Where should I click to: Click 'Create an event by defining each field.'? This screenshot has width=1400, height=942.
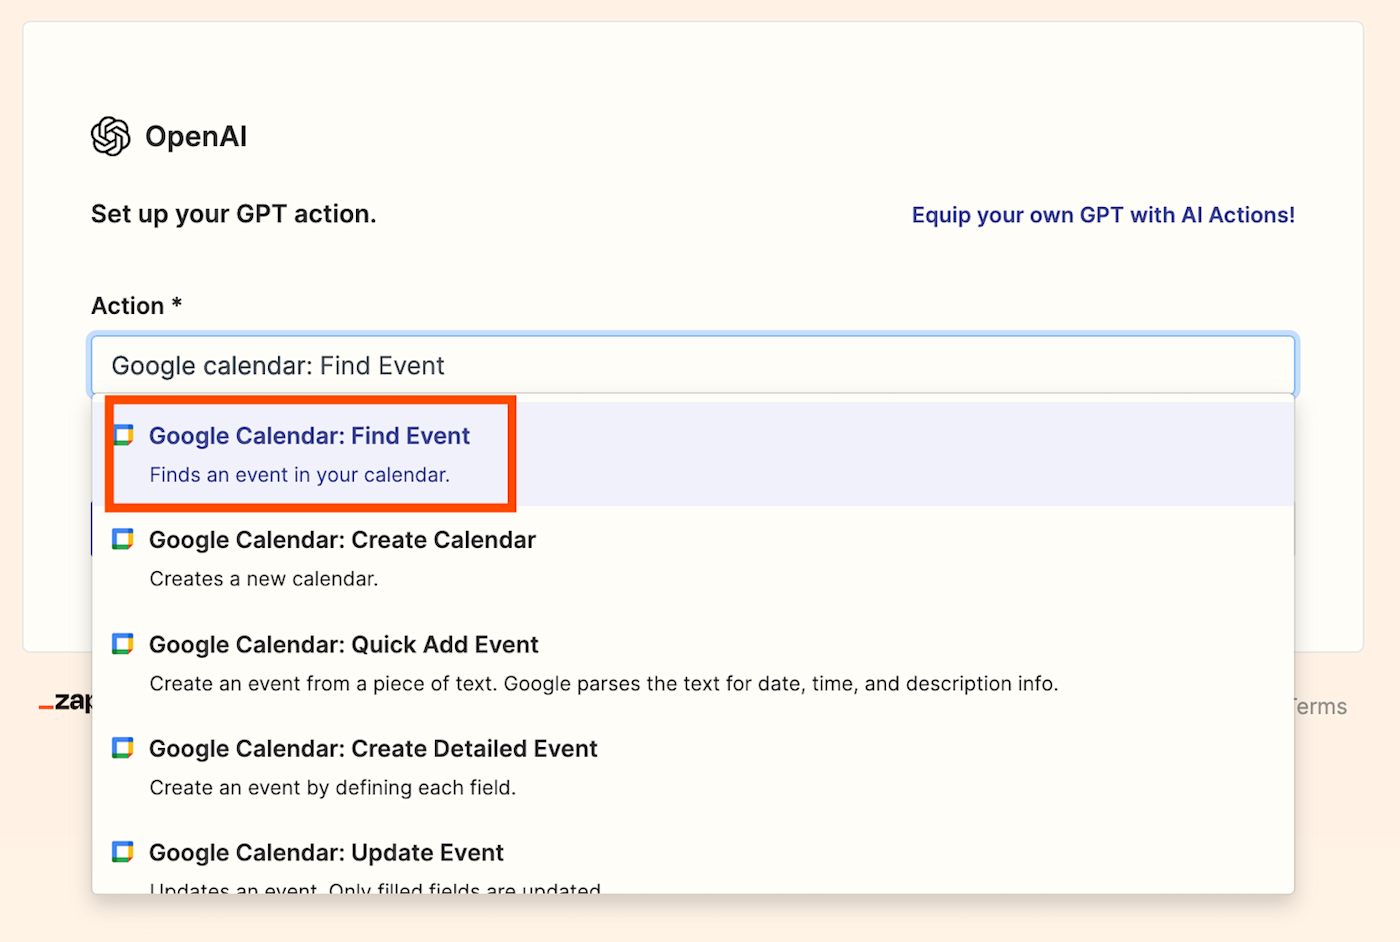(x=333, y=788)
